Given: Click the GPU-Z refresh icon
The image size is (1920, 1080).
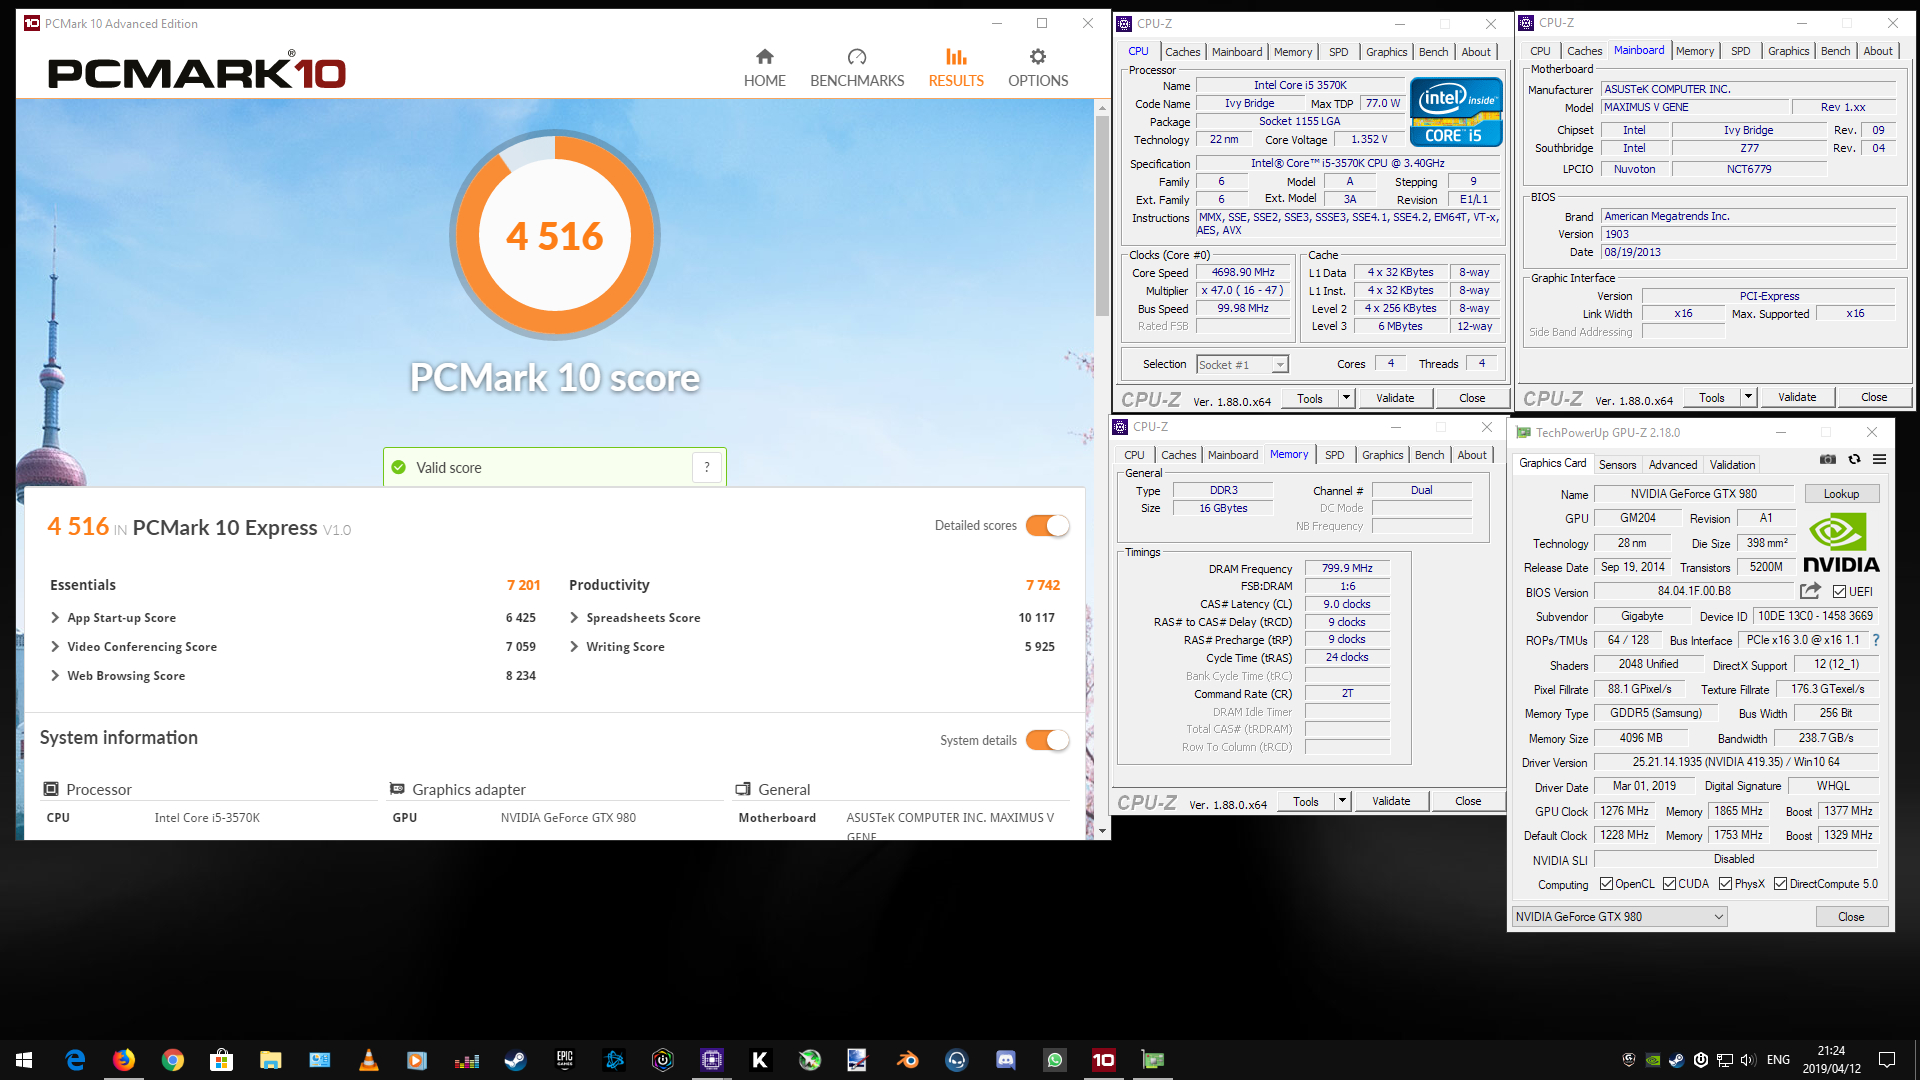Looking at the screenshot, I should [1854, 459].
